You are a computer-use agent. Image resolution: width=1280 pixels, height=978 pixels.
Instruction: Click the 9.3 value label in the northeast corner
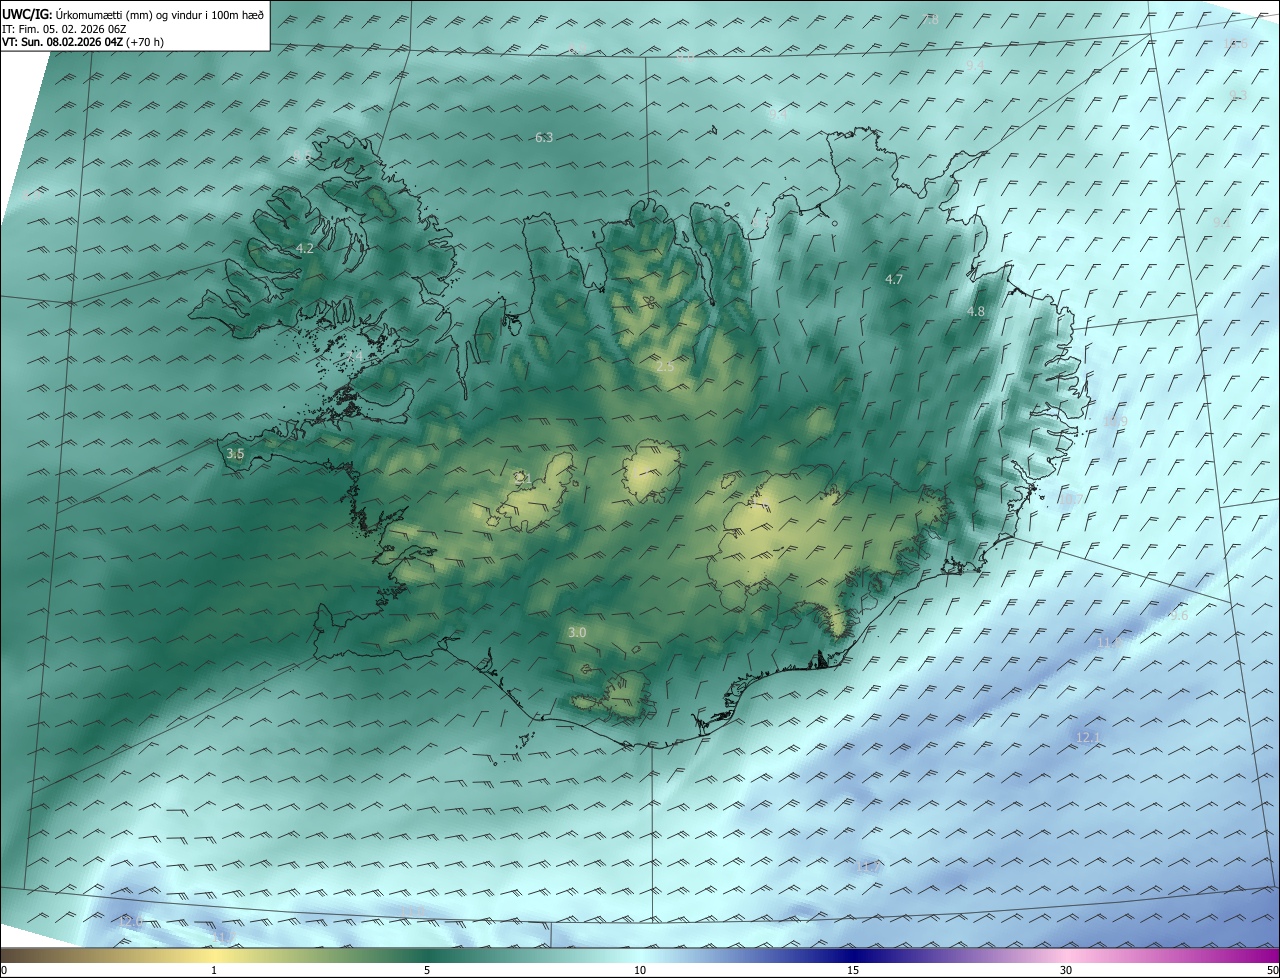tap(1238, 94)
